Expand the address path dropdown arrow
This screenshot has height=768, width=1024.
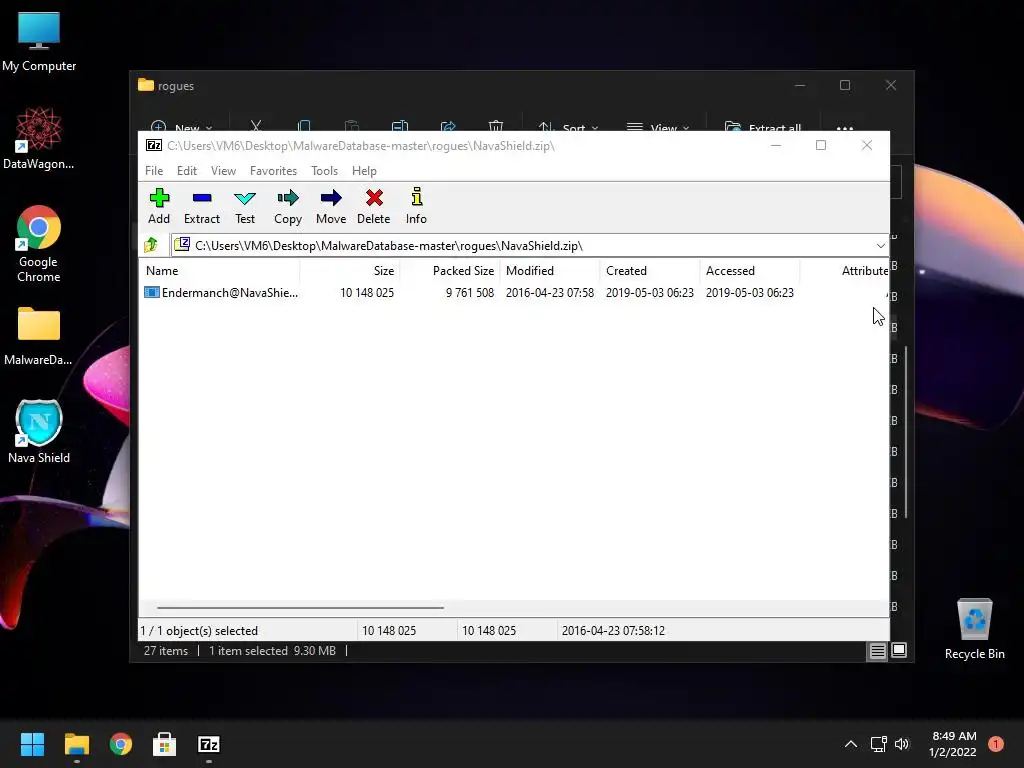coord(880,246)
